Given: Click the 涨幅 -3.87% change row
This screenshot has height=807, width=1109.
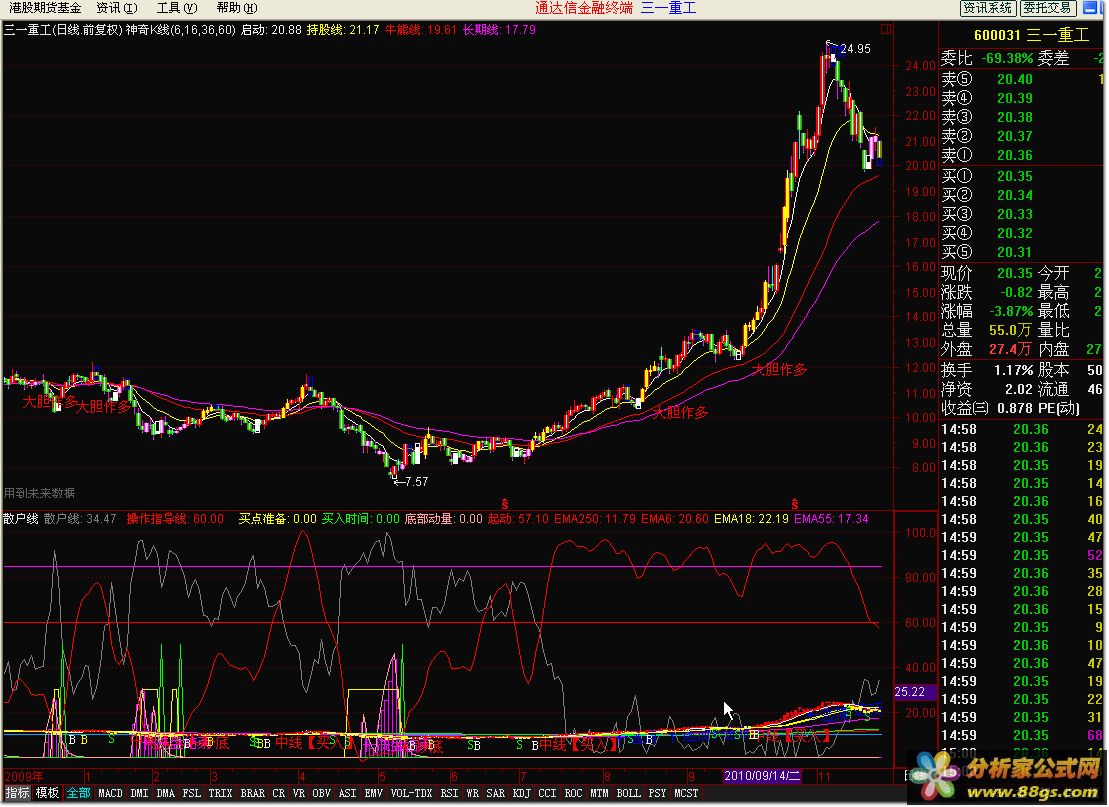Looking at the screenshot, I should point(987,311).
